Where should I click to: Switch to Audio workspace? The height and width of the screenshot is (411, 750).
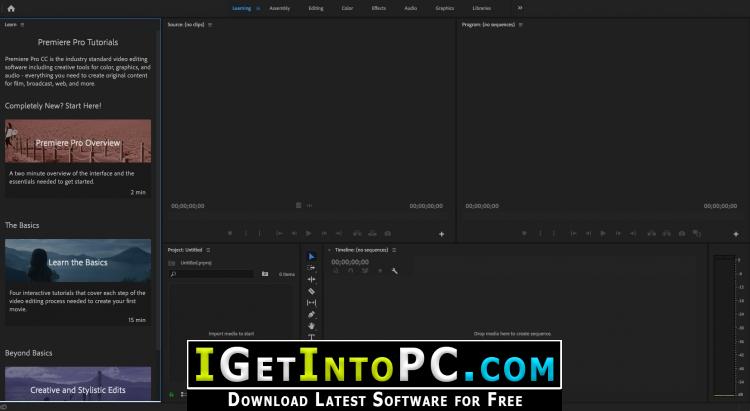click(410, 8)
